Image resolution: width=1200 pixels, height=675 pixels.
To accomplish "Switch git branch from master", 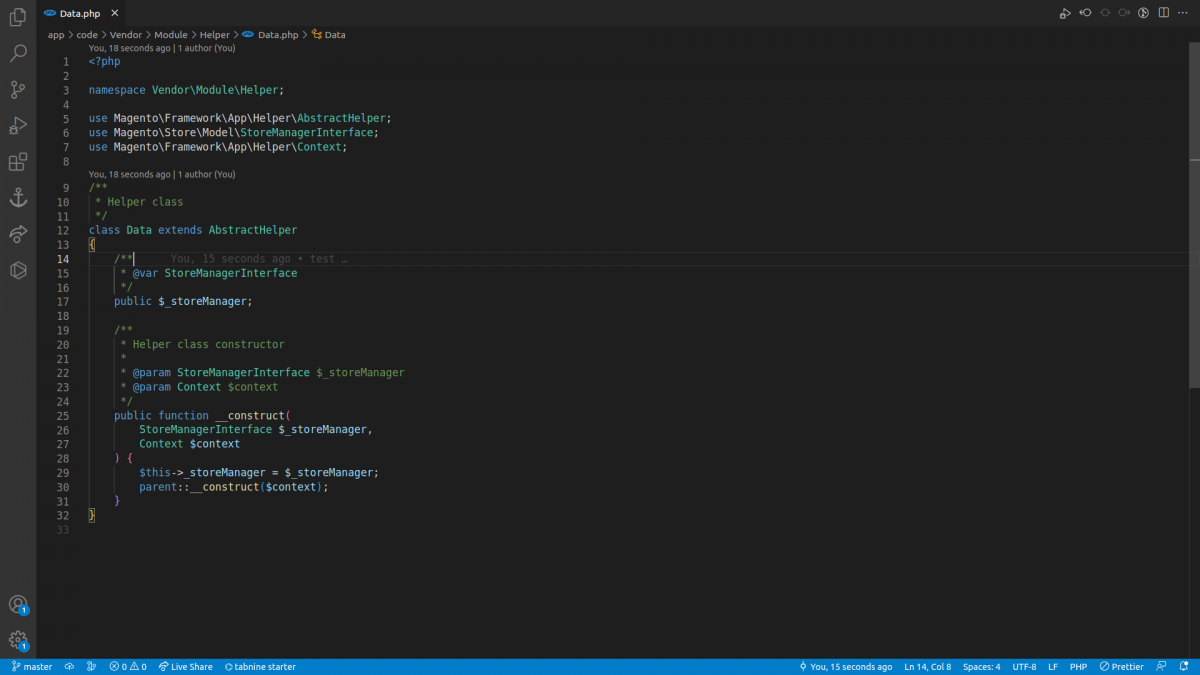I will pos(31,666).
